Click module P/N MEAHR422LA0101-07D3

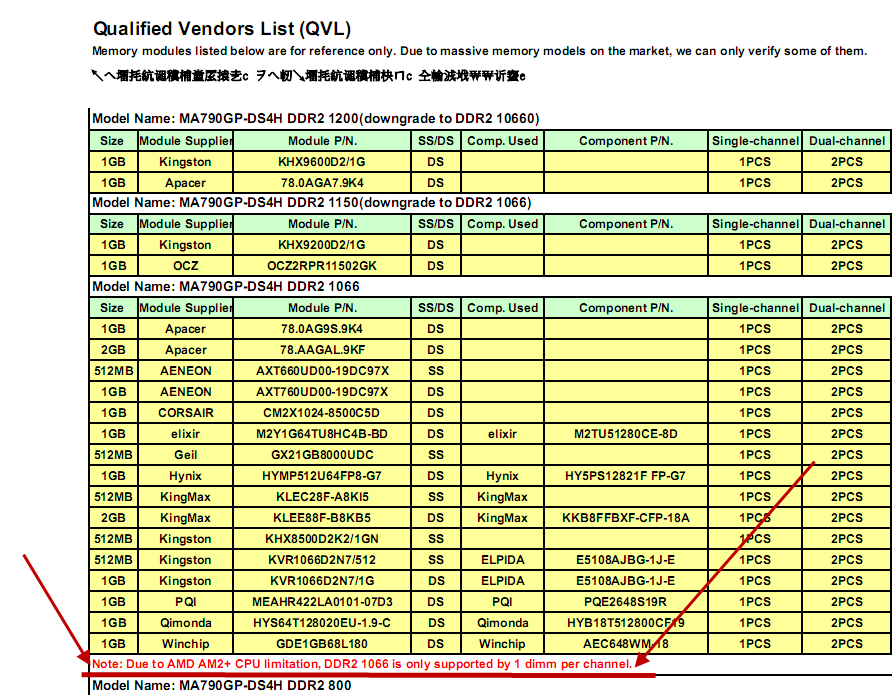pyautogui.click(x=322, y=602)
